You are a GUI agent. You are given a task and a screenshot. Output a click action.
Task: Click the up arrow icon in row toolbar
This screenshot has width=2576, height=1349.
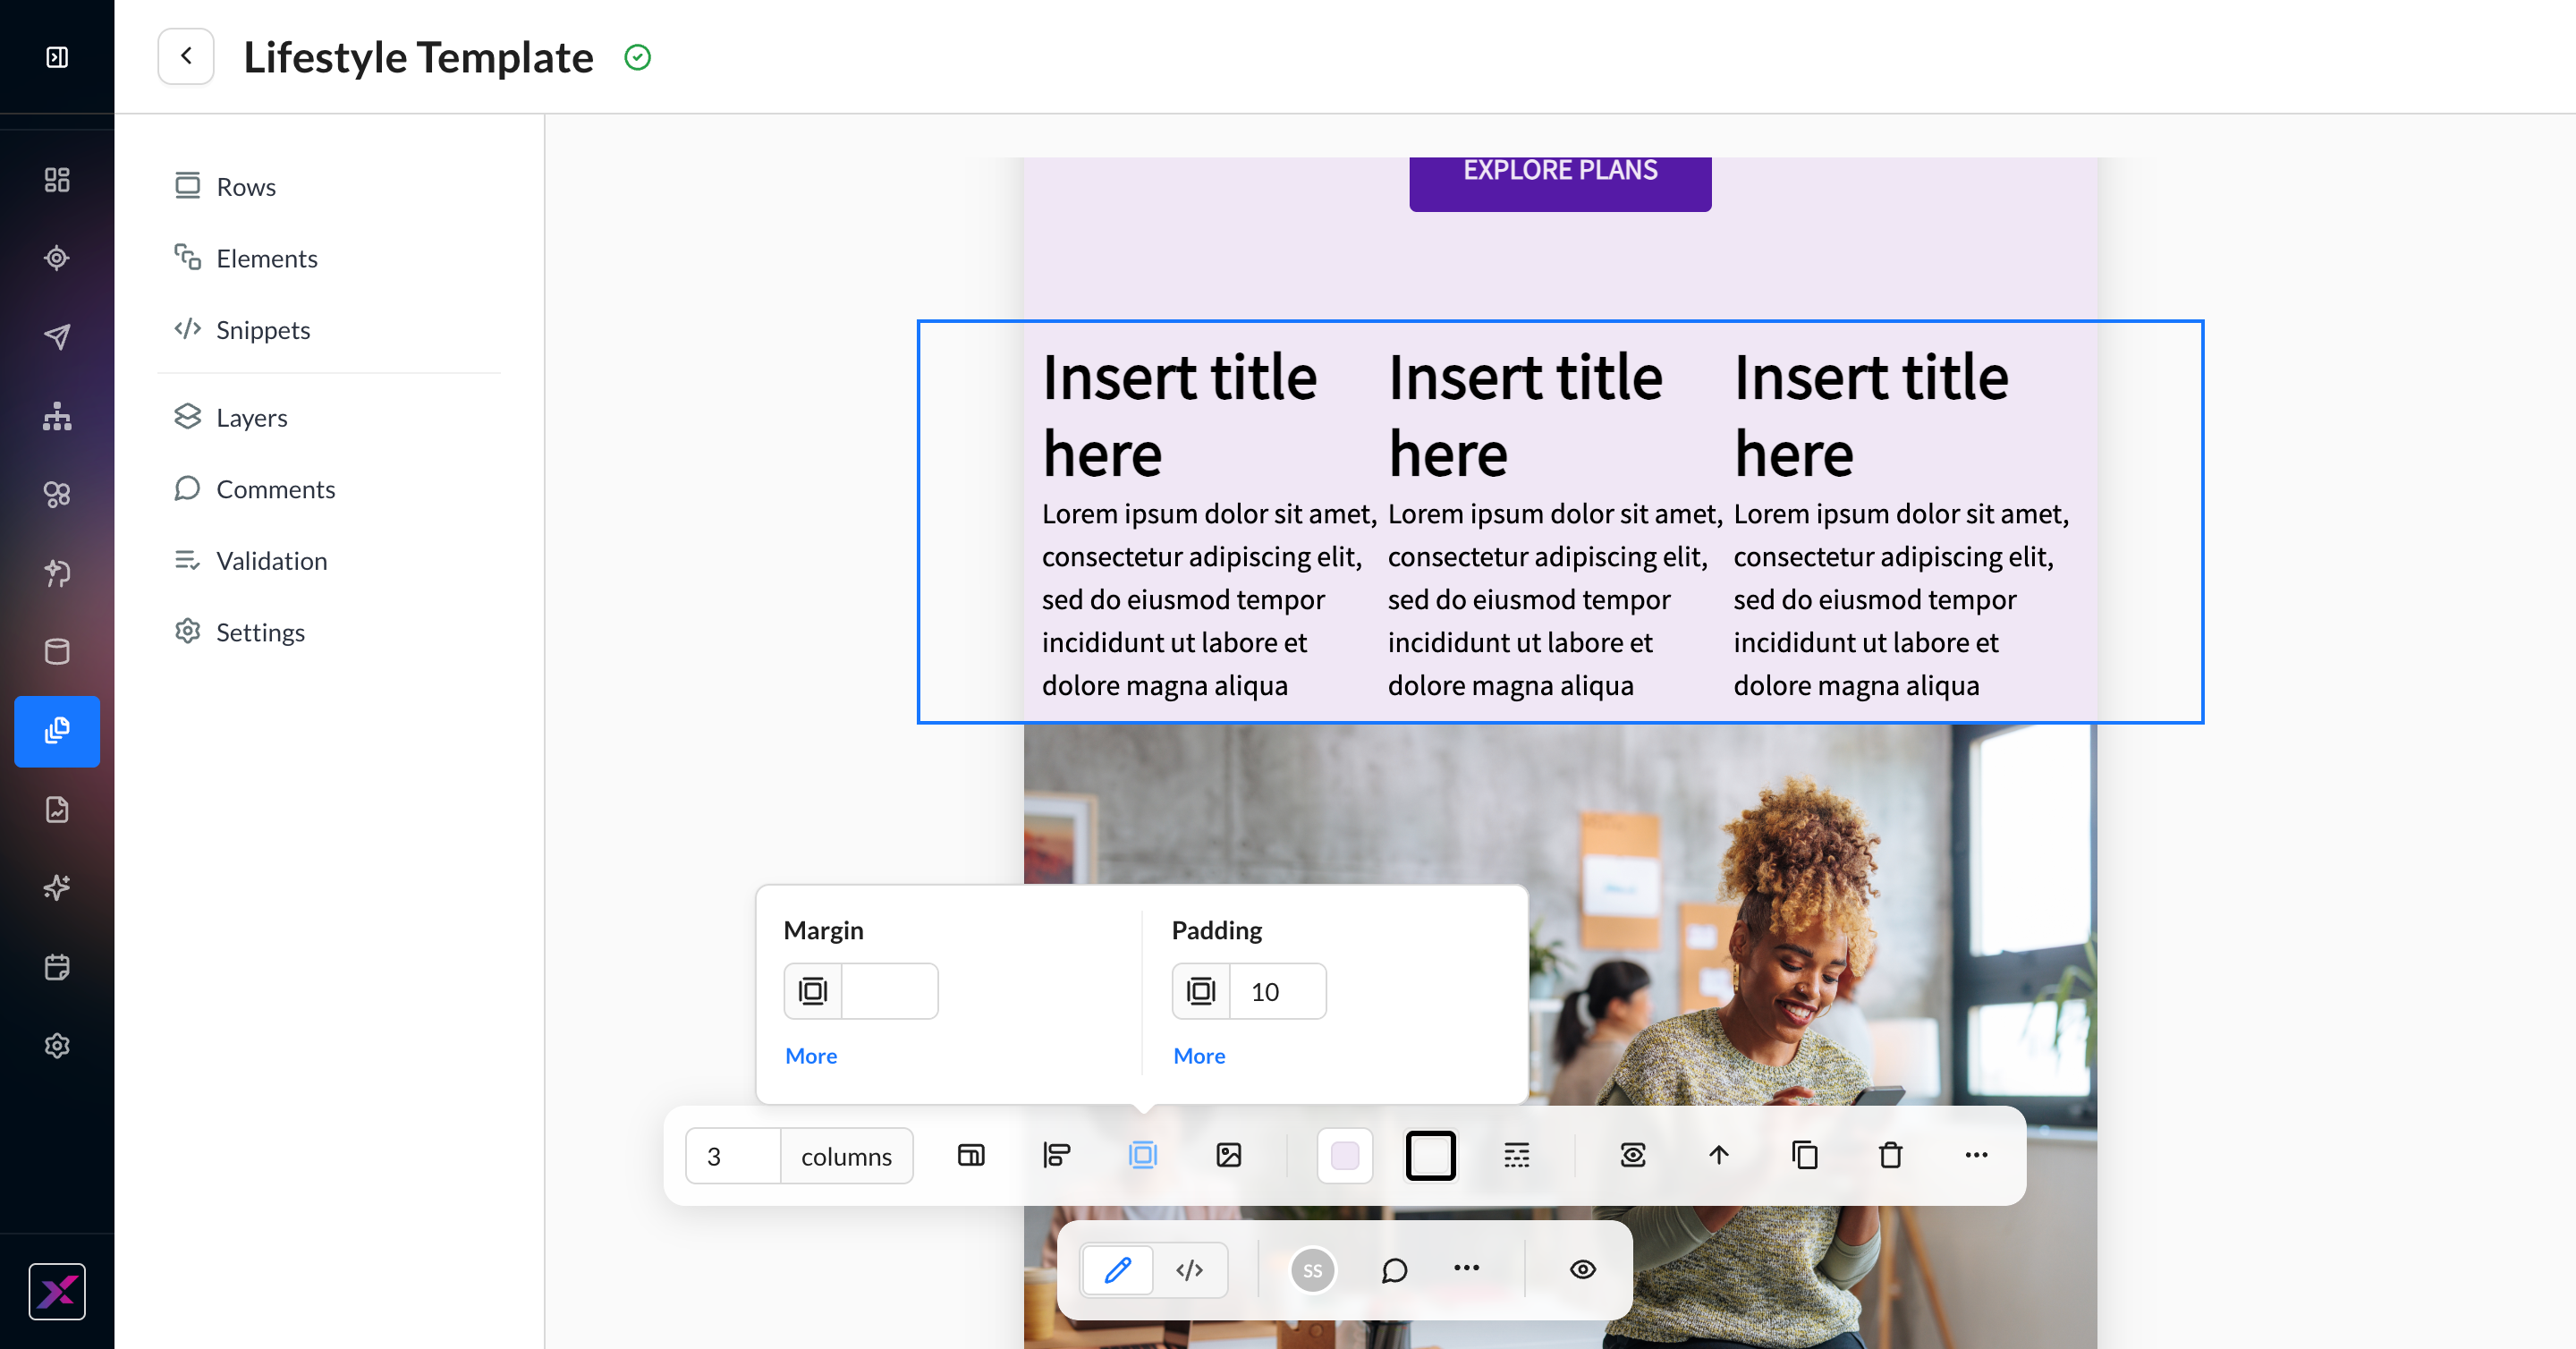(1719, 1156)
